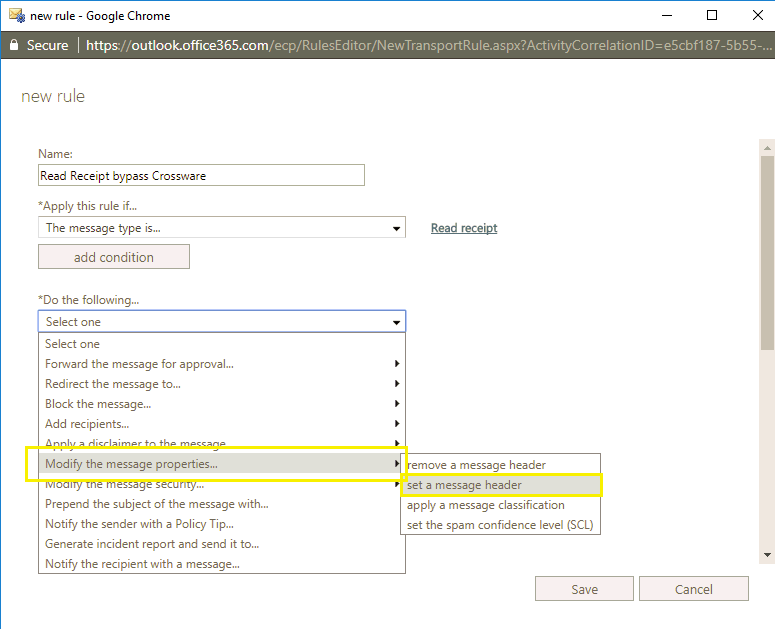This screenshot has width=775, height=629.
Task: Expand arrow beside 'Forward the message for approval'
Action: click(396, 364)
